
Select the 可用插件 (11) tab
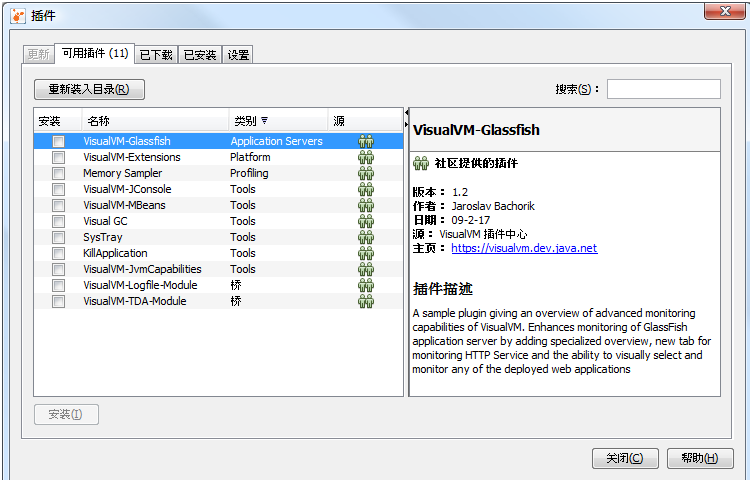tap(95, 53)
